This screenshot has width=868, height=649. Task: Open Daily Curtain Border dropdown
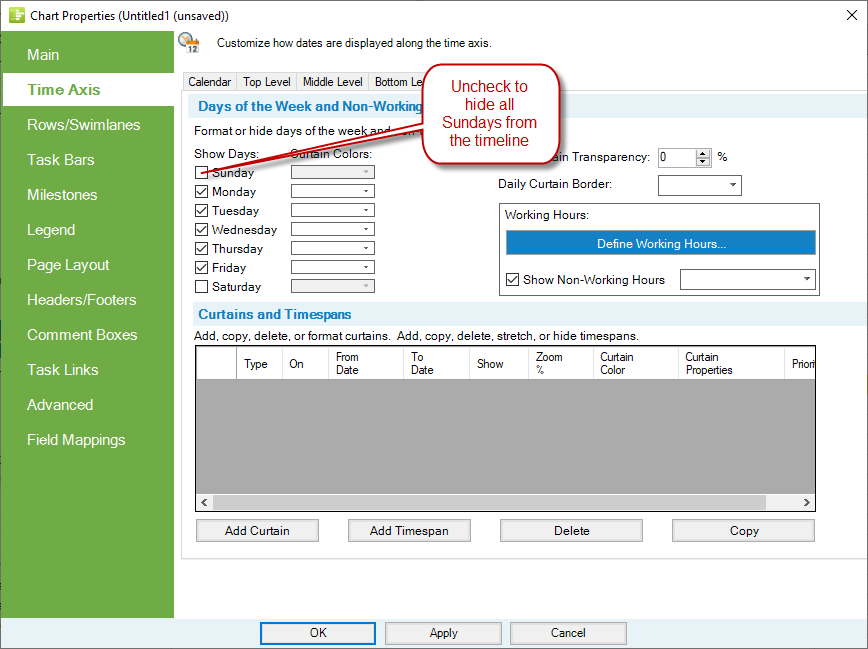pyautogui.click(x=700, y=185)
